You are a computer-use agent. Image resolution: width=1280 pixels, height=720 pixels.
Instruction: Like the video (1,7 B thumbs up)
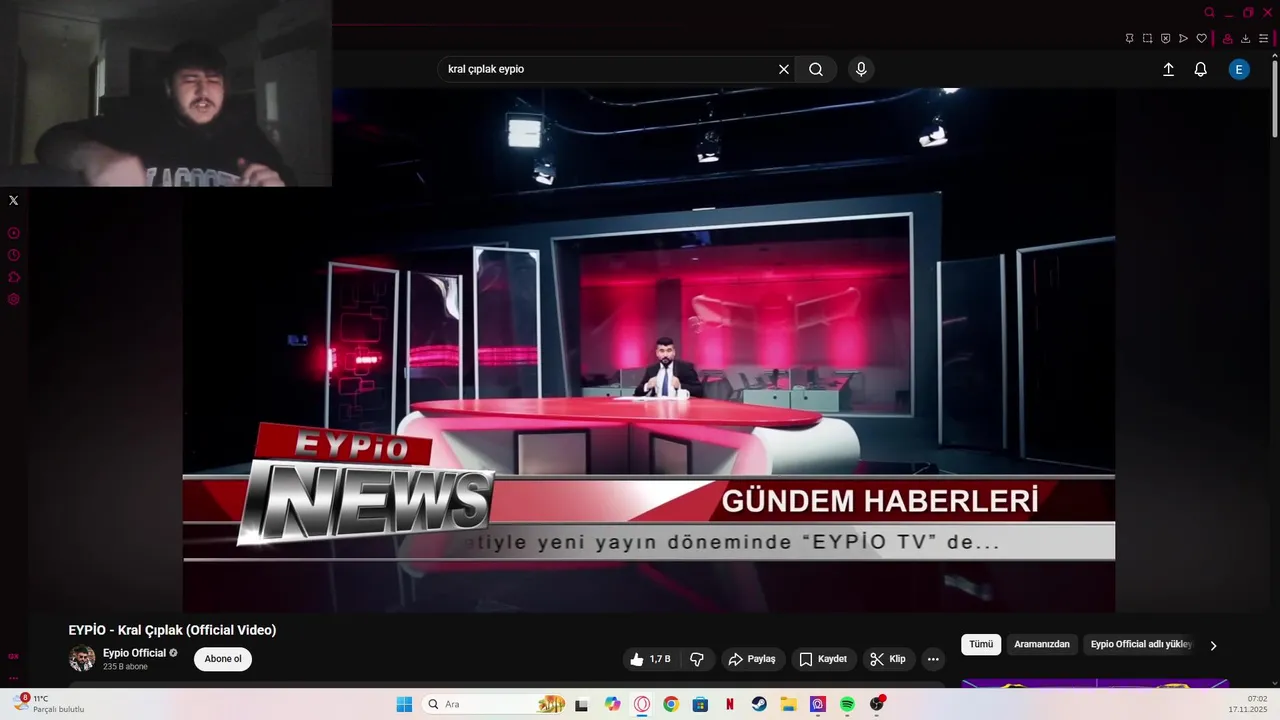(650, 659)
